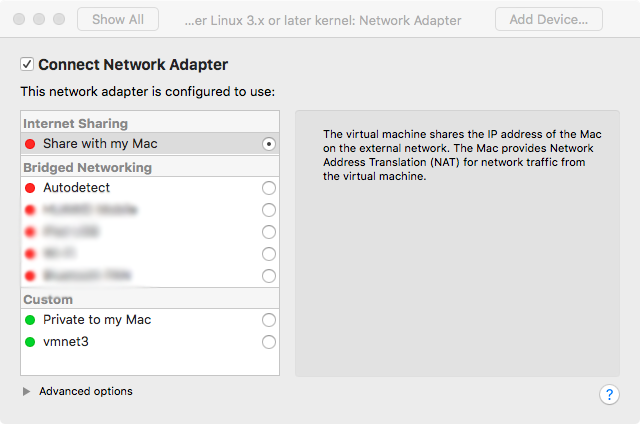Click the Custom section header

48,299
